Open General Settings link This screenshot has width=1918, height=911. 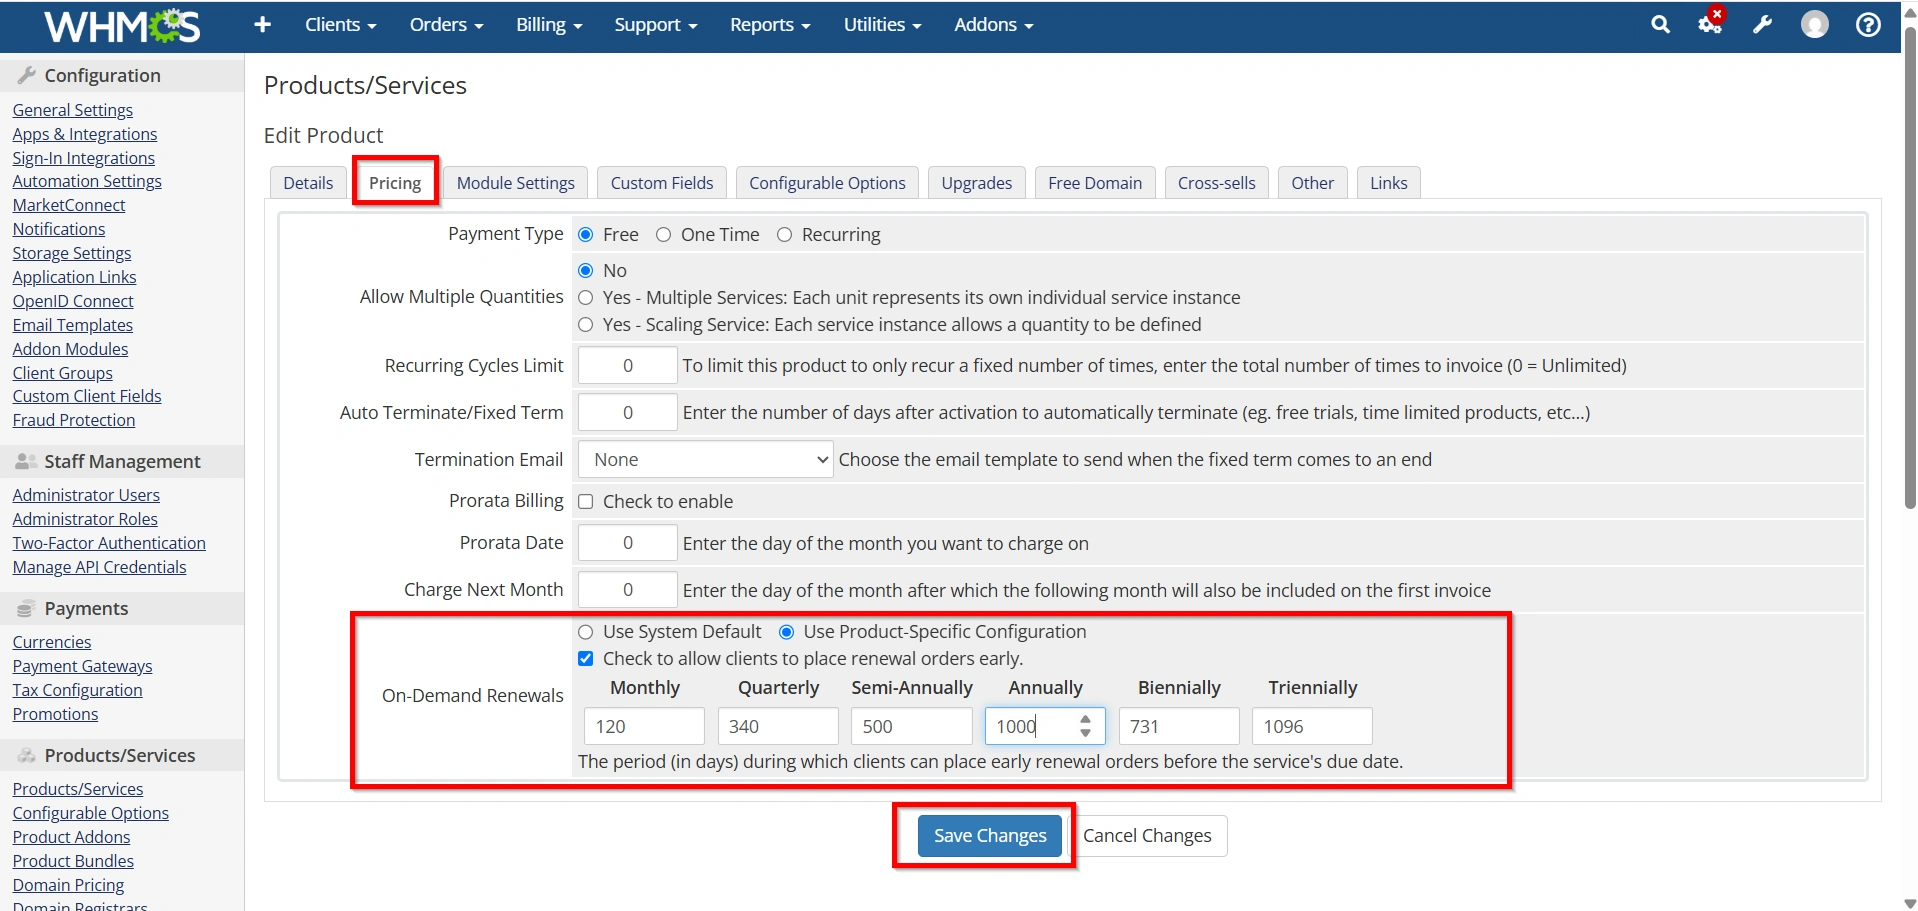73,110
